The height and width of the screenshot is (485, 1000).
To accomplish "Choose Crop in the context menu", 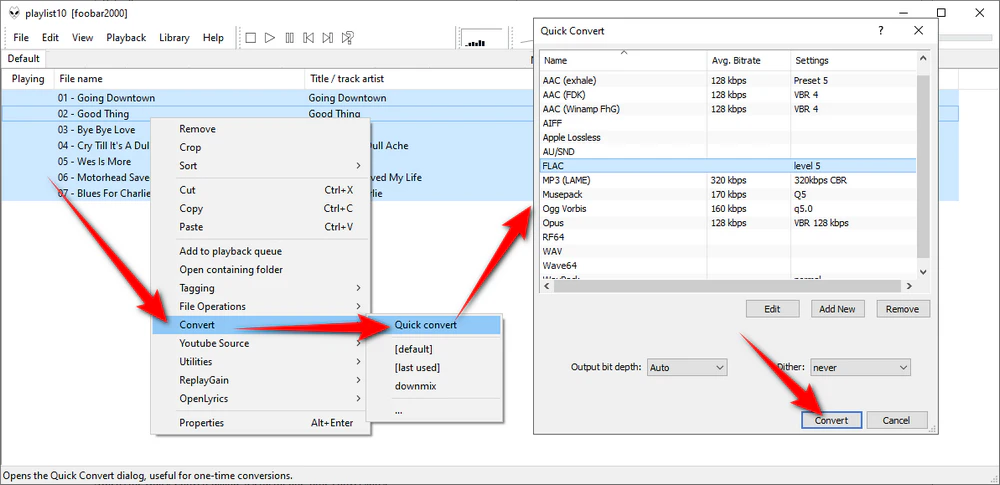I will point(260,147).
